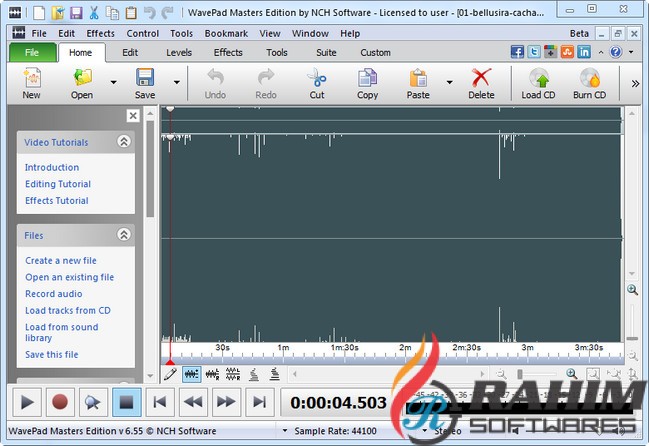649x446 pixels.
Task: Click the sidebar vertical scrollbar
Action: (x=150, y=169)
